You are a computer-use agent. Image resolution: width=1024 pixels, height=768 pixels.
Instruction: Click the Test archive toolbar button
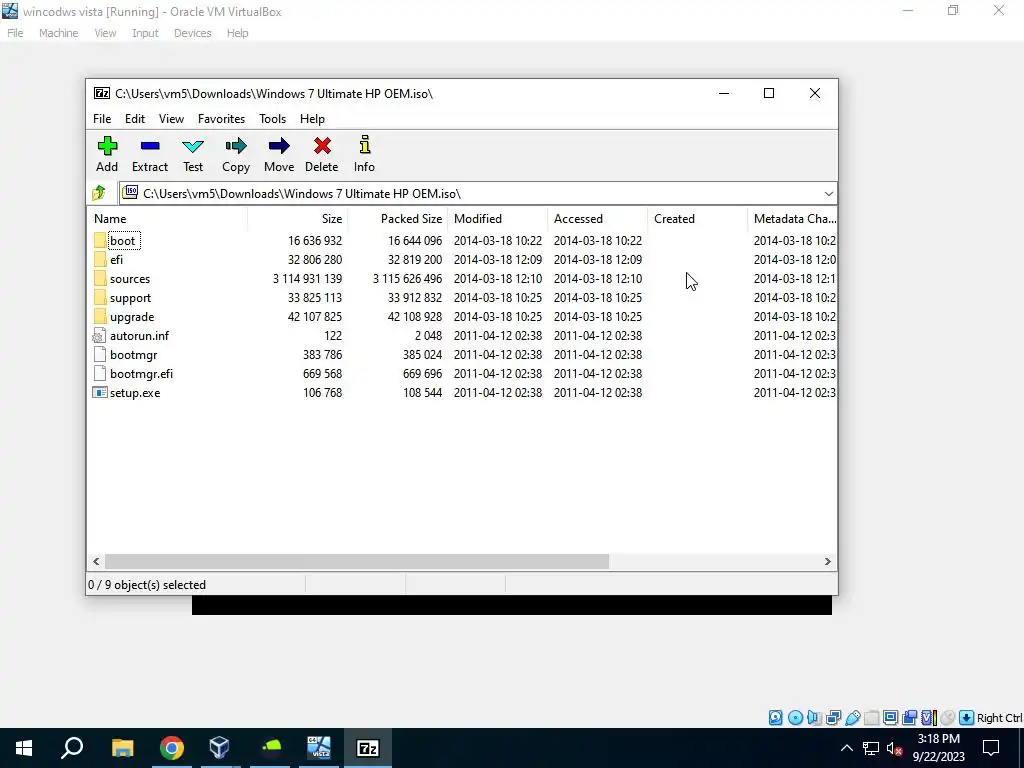(x=193, y=155)
